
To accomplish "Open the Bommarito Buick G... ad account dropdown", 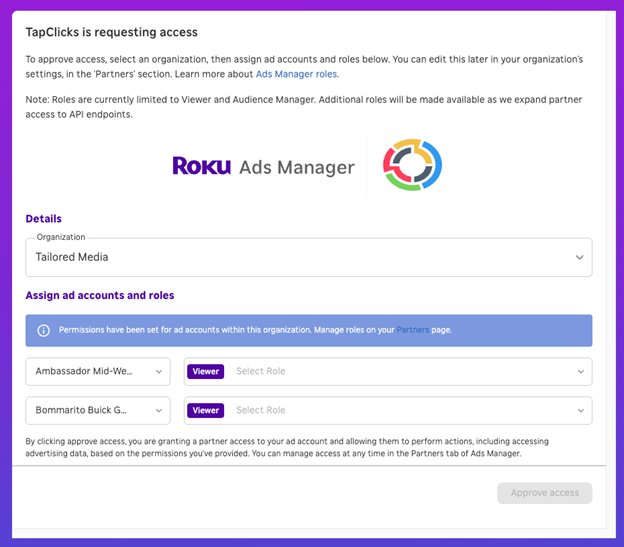I will pyautogui.click(x=98, y=411).
